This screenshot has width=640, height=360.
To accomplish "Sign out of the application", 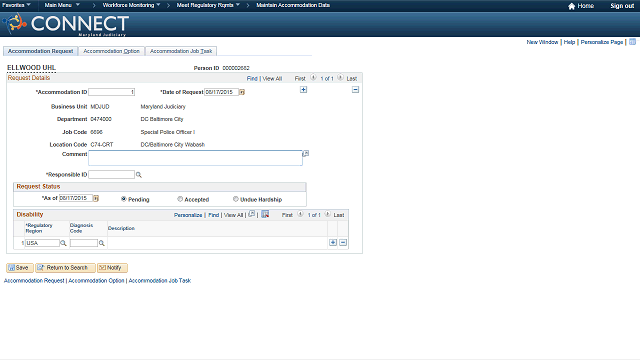I will (x=622, y=6).
